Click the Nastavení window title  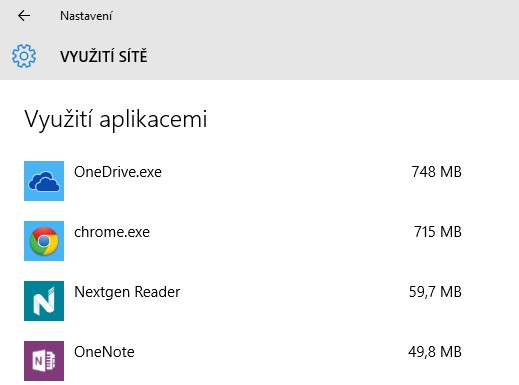point(86,16)
